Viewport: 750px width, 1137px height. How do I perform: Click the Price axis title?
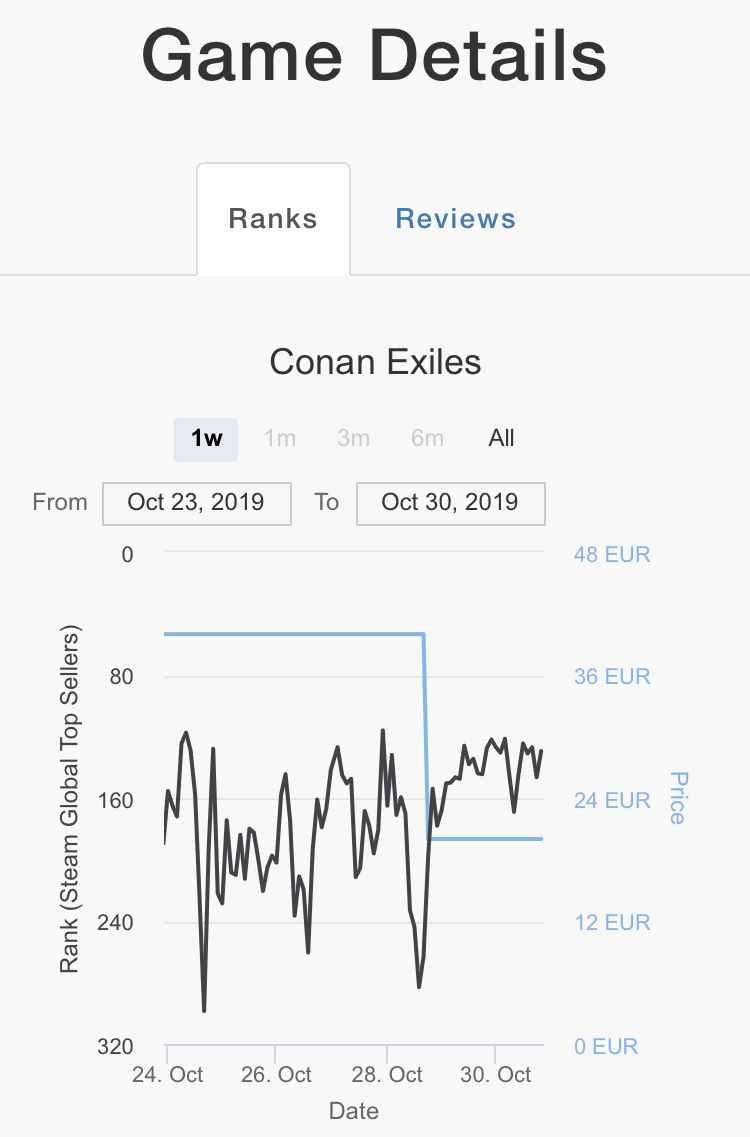pos(677,797)
